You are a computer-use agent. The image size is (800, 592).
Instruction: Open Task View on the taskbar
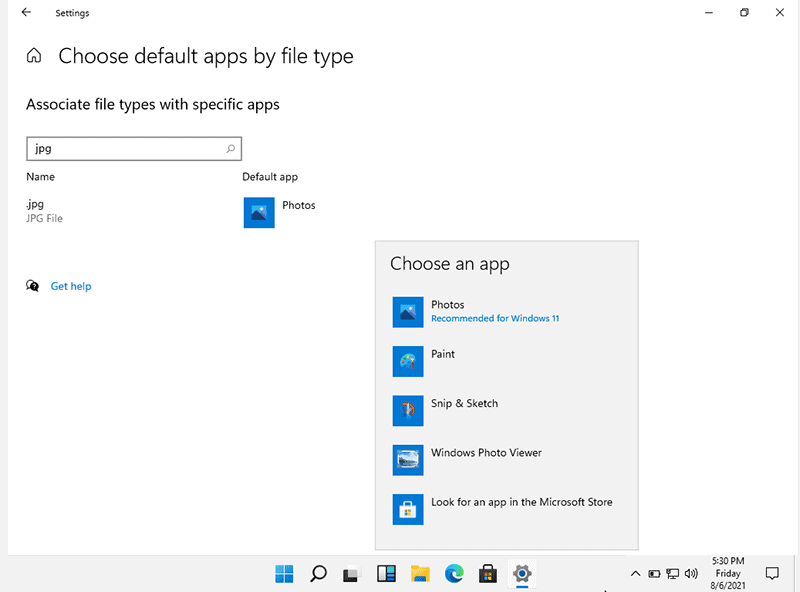pos(352,574)
